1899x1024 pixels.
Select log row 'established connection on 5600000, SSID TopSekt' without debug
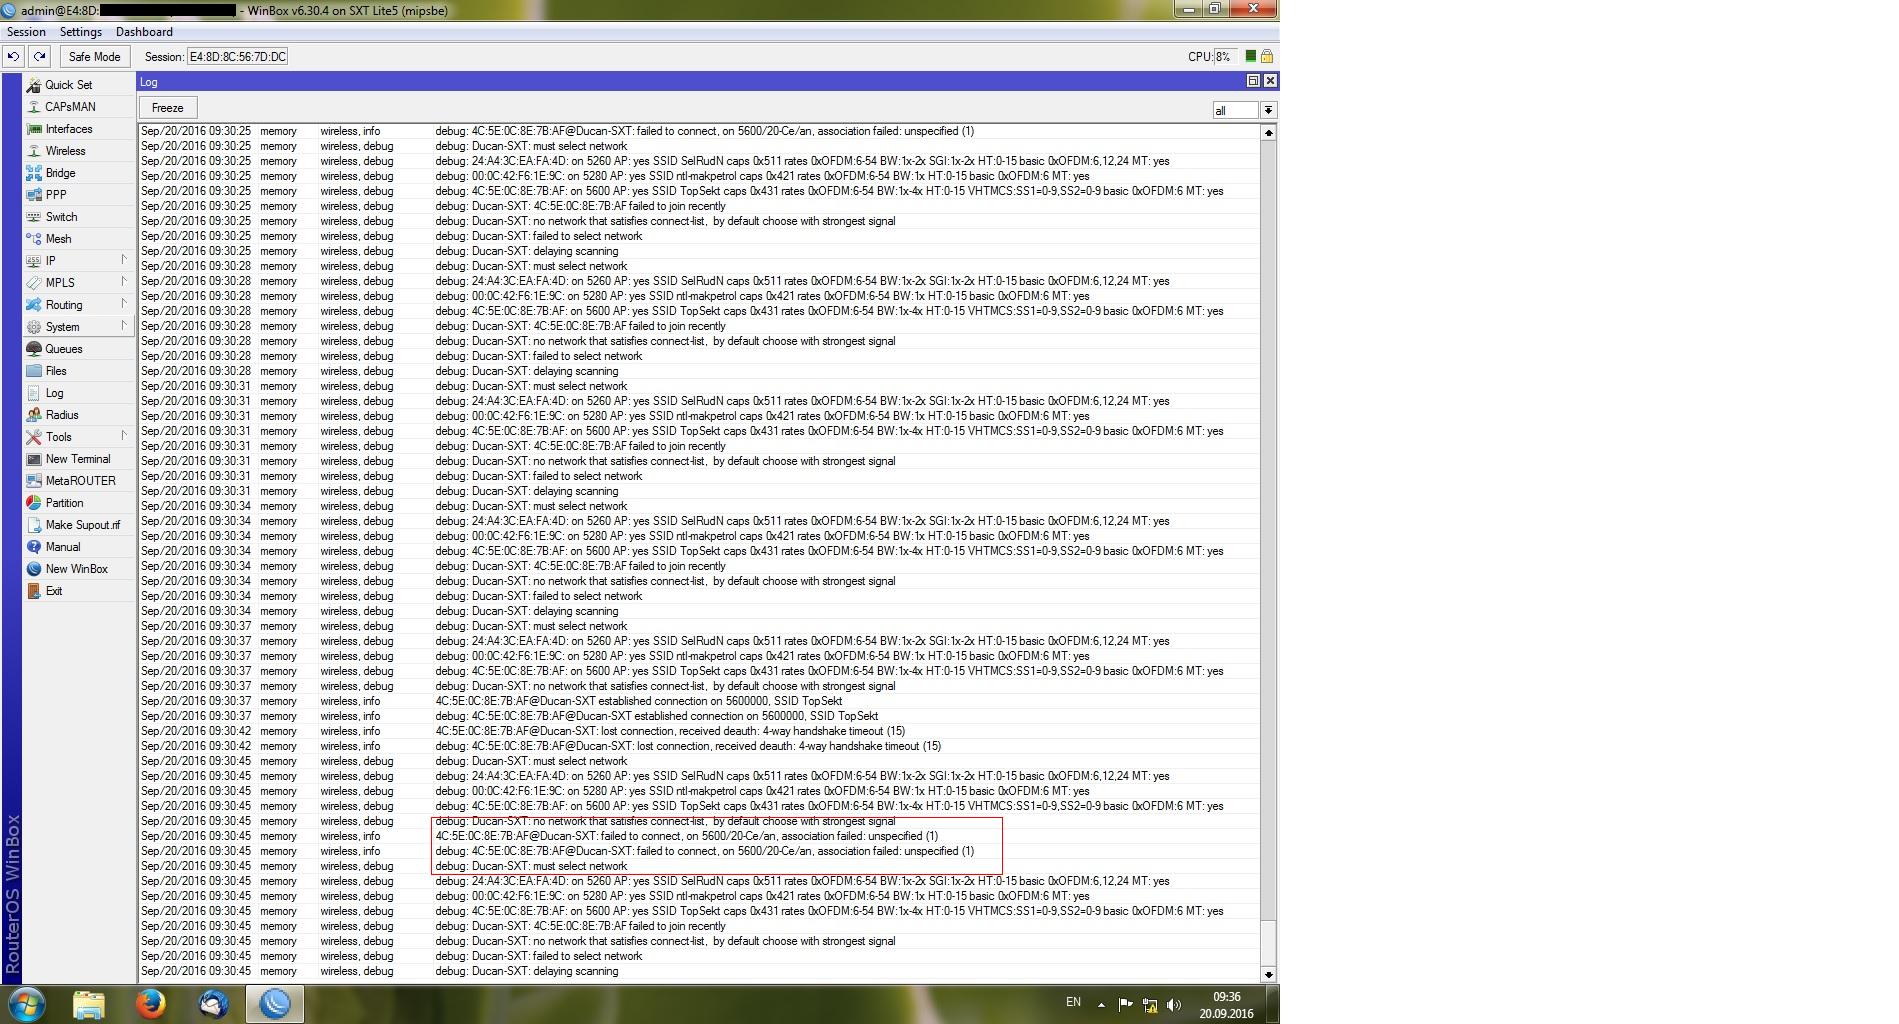click(x=698, y=701)
